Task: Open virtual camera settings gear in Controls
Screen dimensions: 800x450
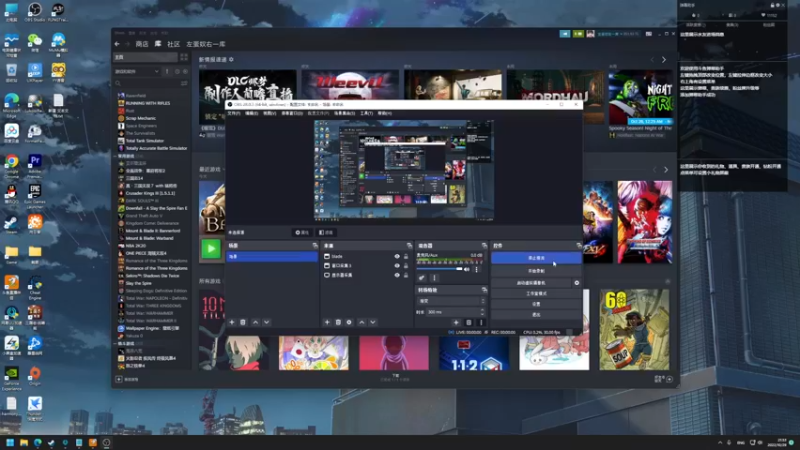Action: (577, 283)
